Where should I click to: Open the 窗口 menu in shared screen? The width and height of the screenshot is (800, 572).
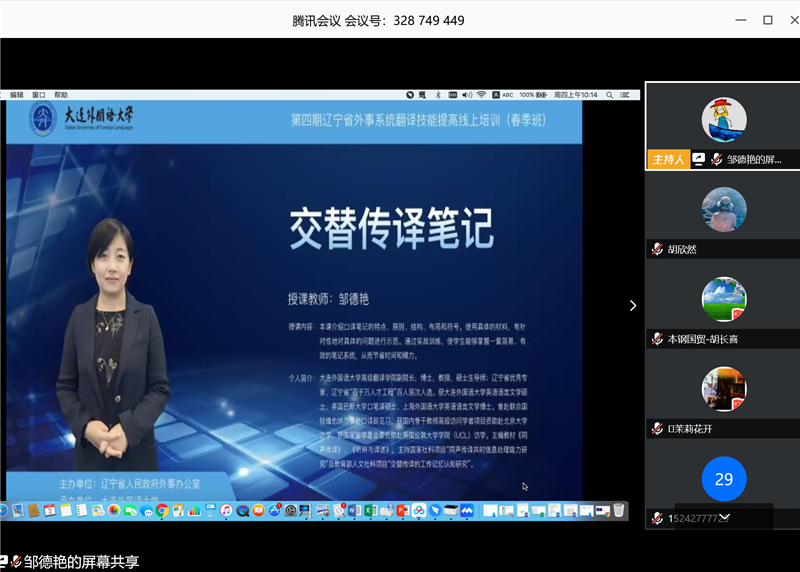click(39, 95)
